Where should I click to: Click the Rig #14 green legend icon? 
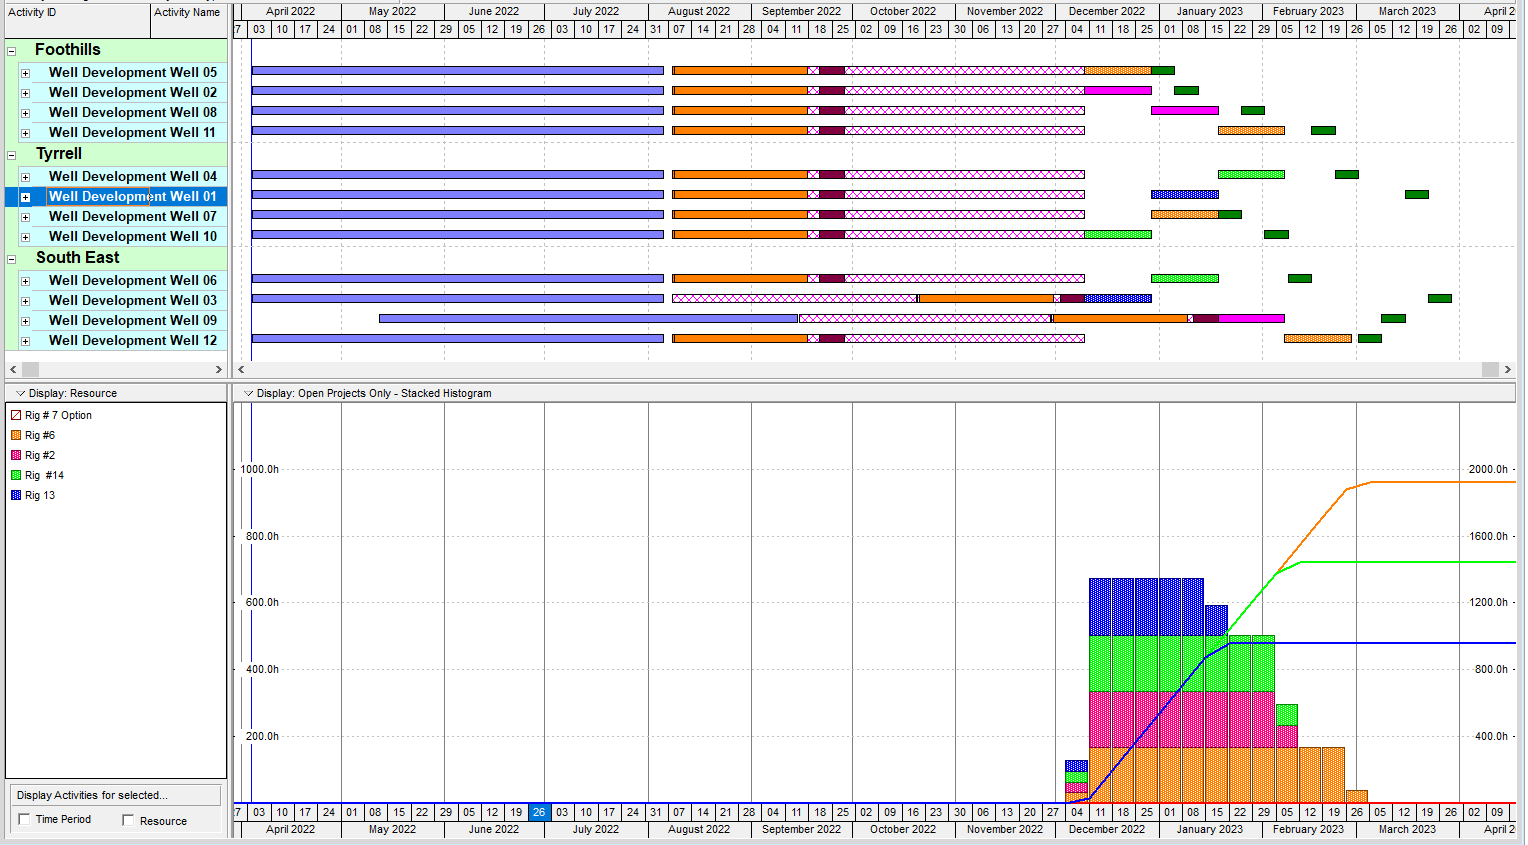coord(16,475)
